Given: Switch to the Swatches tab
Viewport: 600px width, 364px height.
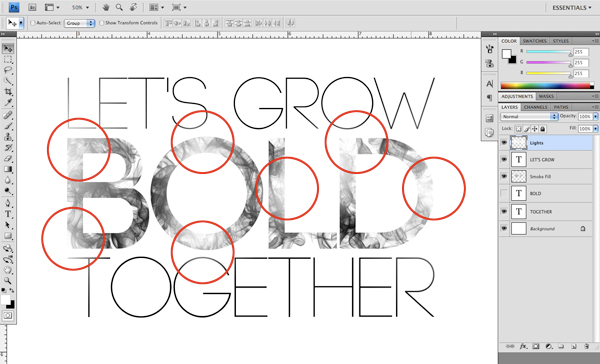Looking at the screenshot, I should pyautogui.click(x=534, y=41).
